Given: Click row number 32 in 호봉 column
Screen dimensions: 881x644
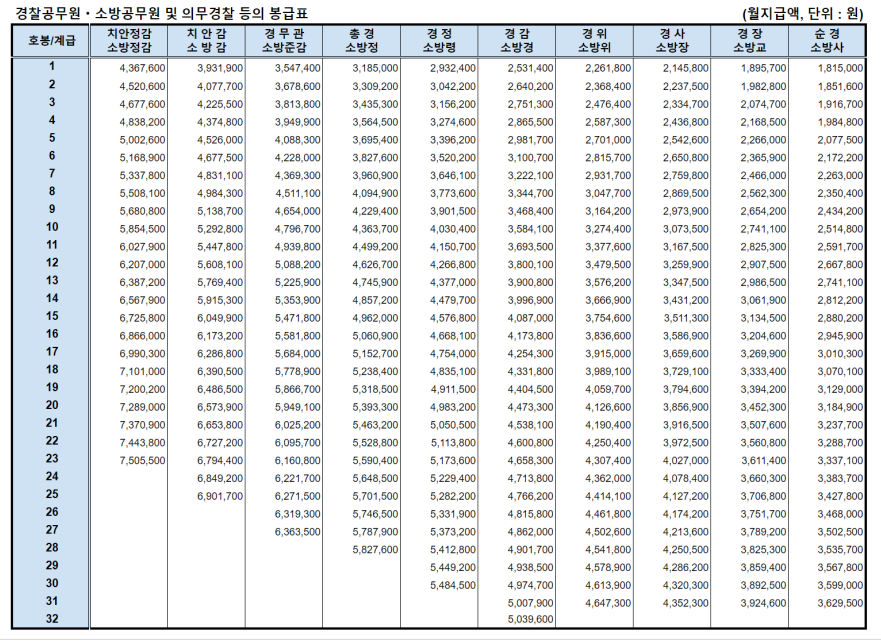Looking at the screenshot, I should click(x=52, y=619).
